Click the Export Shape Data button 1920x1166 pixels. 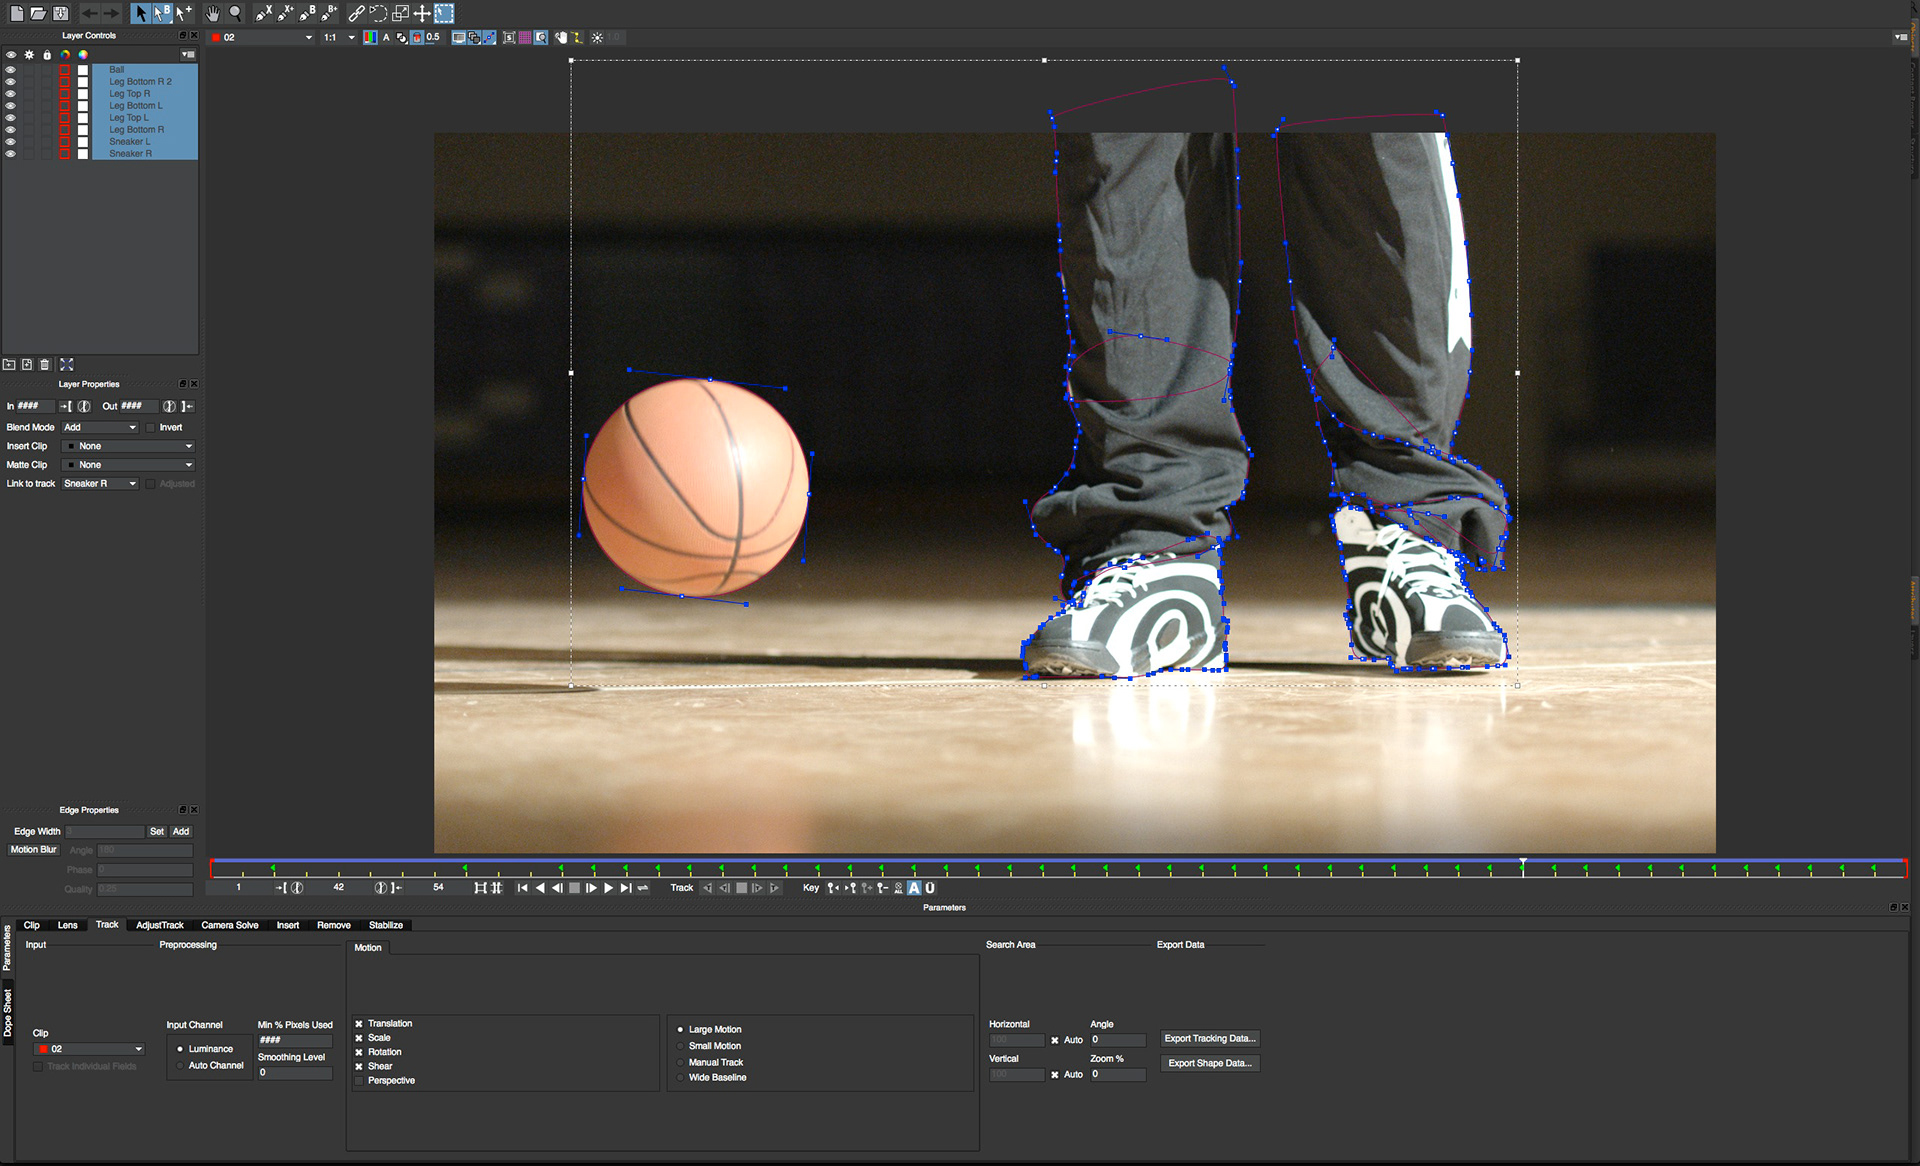click(x=1209, y=1063)
